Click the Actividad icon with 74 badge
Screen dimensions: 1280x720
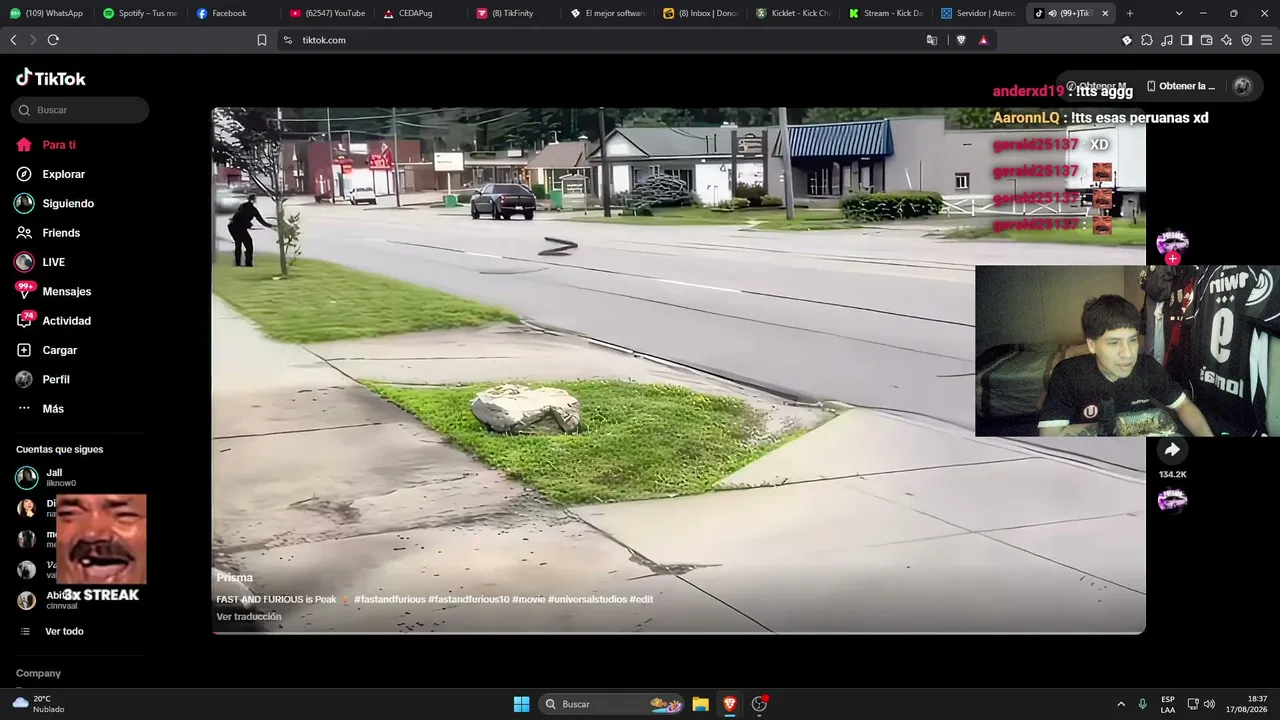[x=24, y=321]
